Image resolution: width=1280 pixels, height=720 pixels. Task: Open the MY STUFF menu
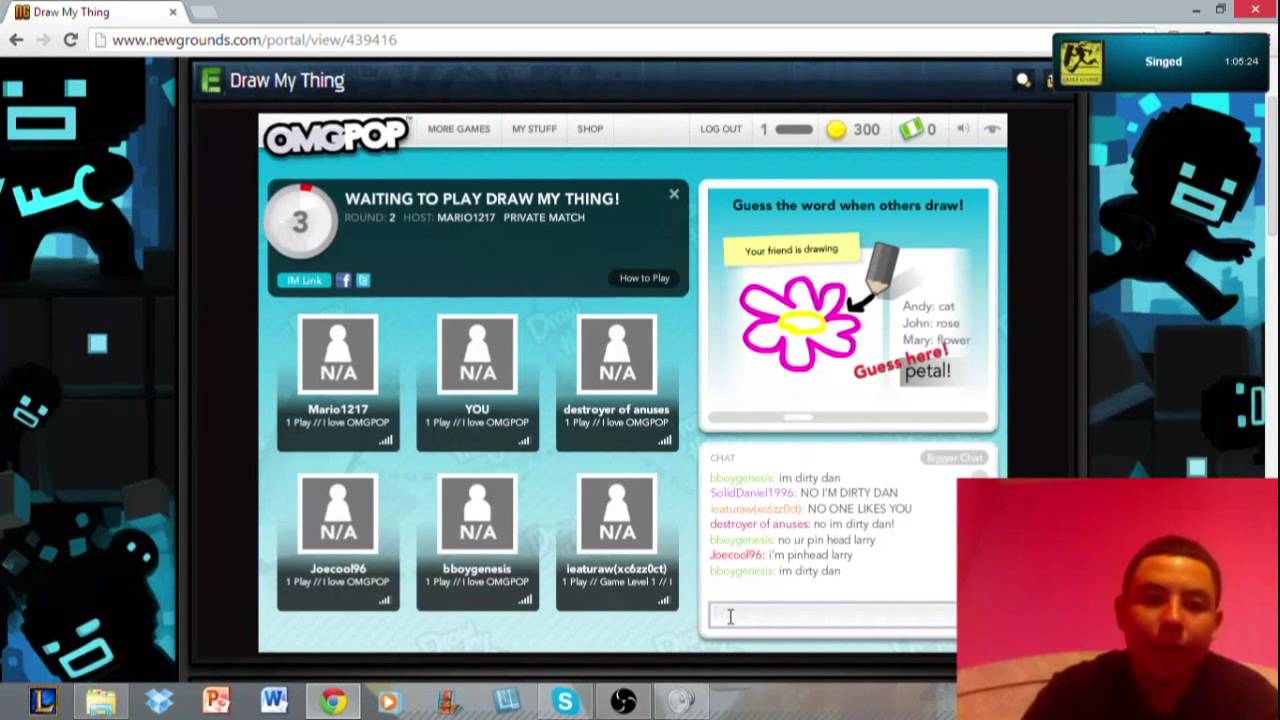534,129
